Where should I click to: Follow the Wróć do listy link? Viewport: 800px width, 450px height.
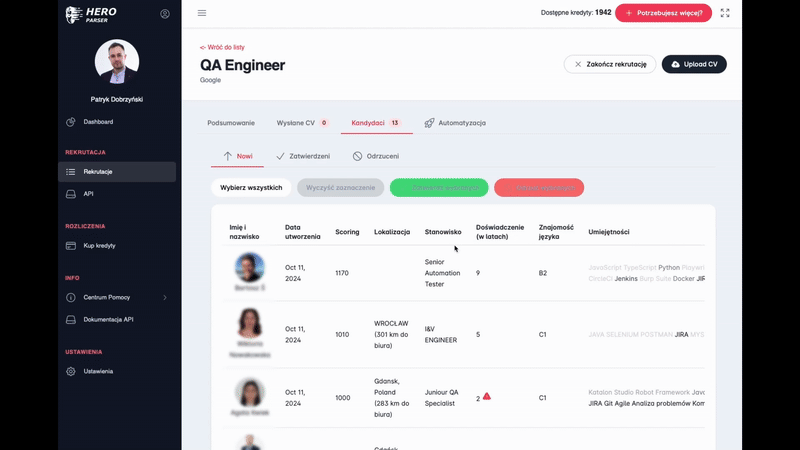pos(222,47)
